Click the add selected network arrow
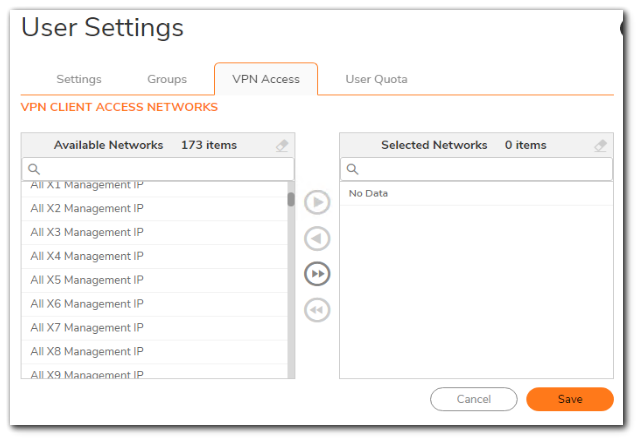Screen dimensions: 641x443 click(317, 203)
